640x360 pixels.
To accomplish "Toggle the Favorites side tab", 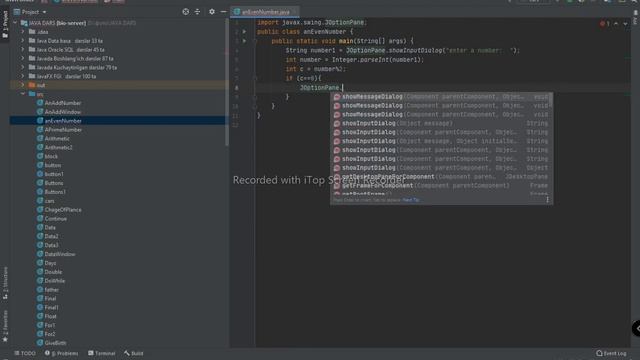I will [x=5, y=326].
